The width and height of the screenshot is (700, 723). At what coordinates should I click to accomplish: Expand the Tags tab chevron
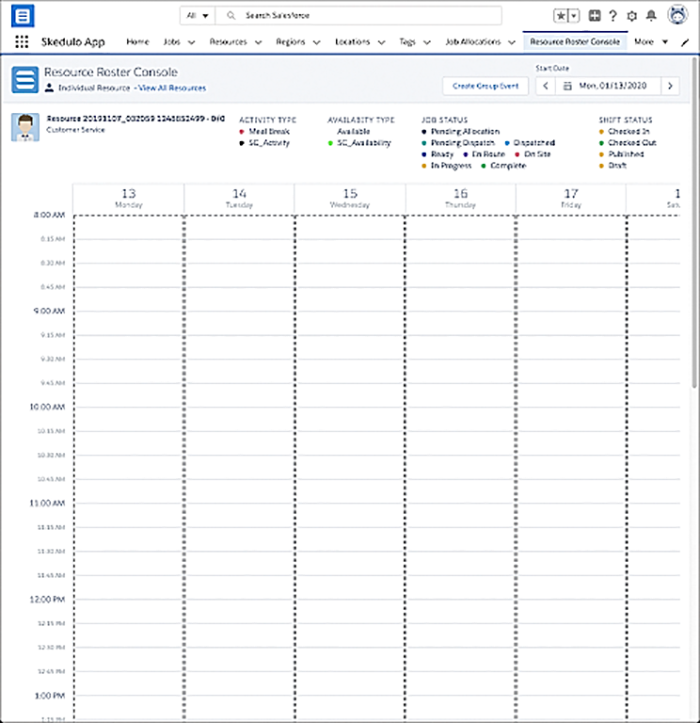(x=427, y=42)
